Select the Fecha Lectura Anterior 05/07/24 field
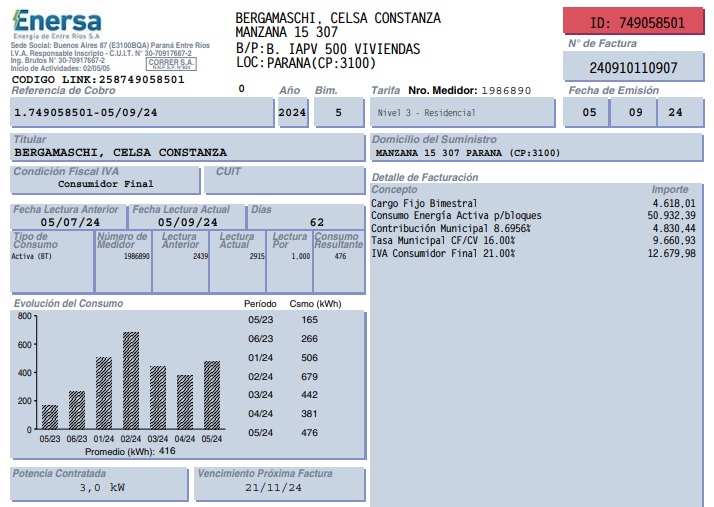 point(66,222)
